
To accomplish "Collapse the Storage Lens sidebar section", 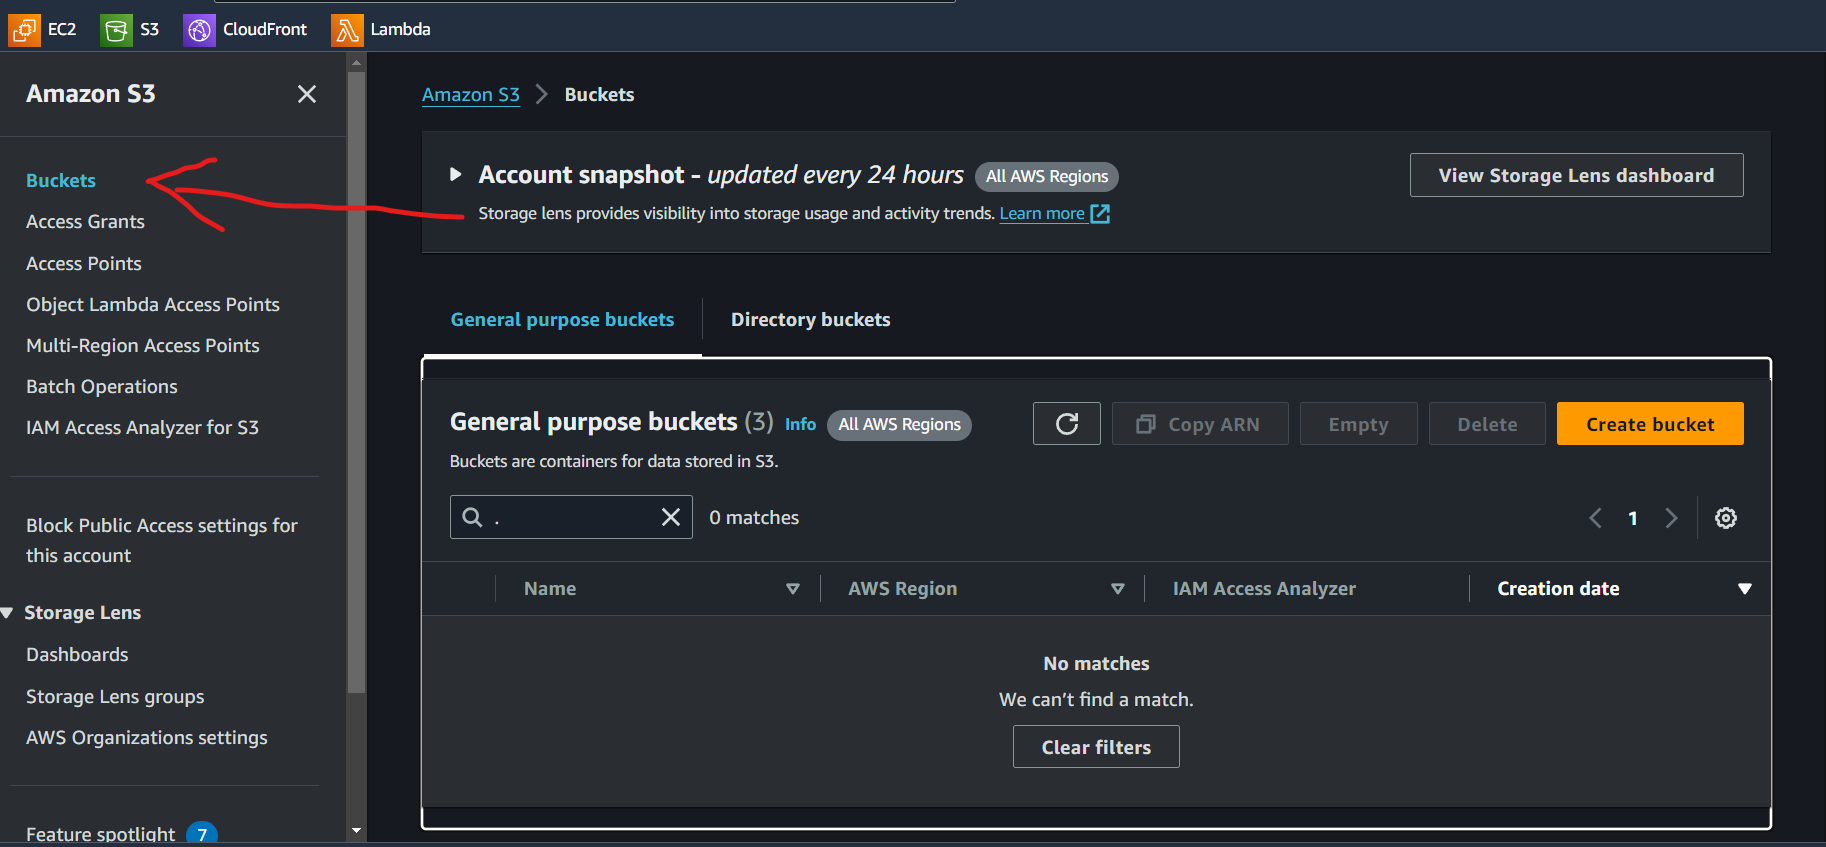I will pyautogui.click(x=7, y=613).
